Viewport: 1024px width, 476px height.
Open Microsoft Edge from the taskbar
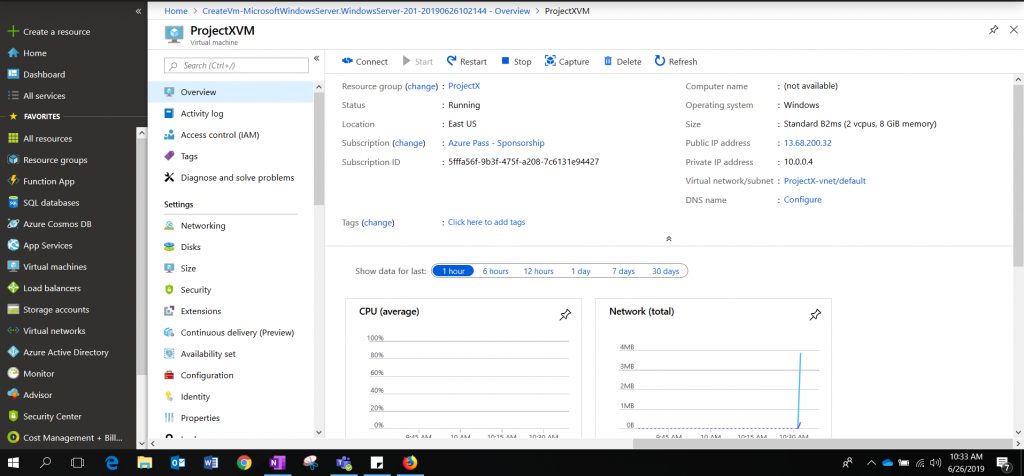coord(112,463)
